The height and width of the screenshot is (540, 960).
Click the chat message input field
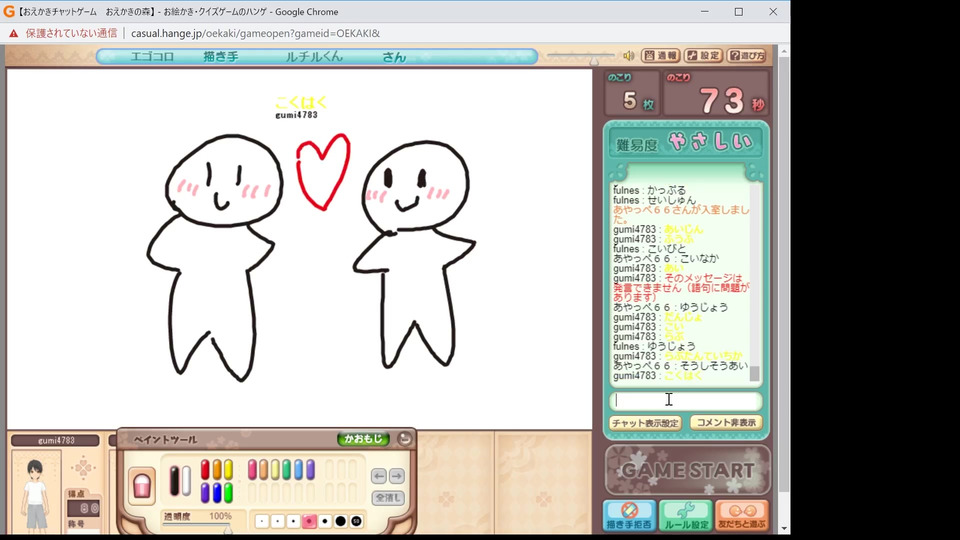[x=685, y=401]
